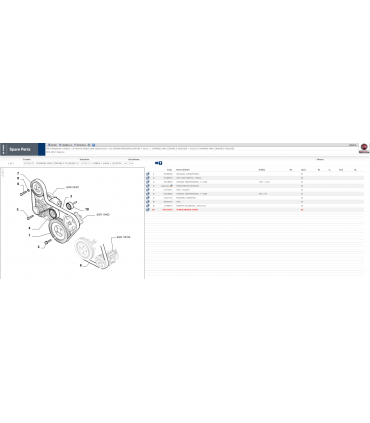This screenshot has height=423, width=370.
Task: Open the info icon for red row 10
Action: point(148,210)
